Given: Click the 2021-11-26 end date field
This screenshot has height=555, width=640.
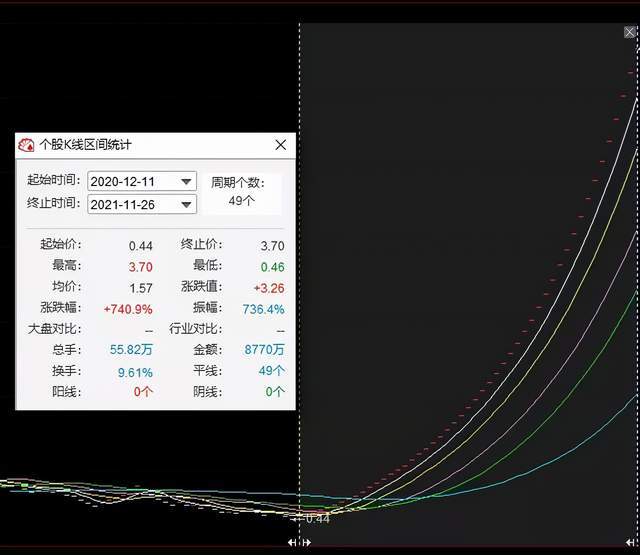Looking at the screenshot, I should (x=142, y=204).
